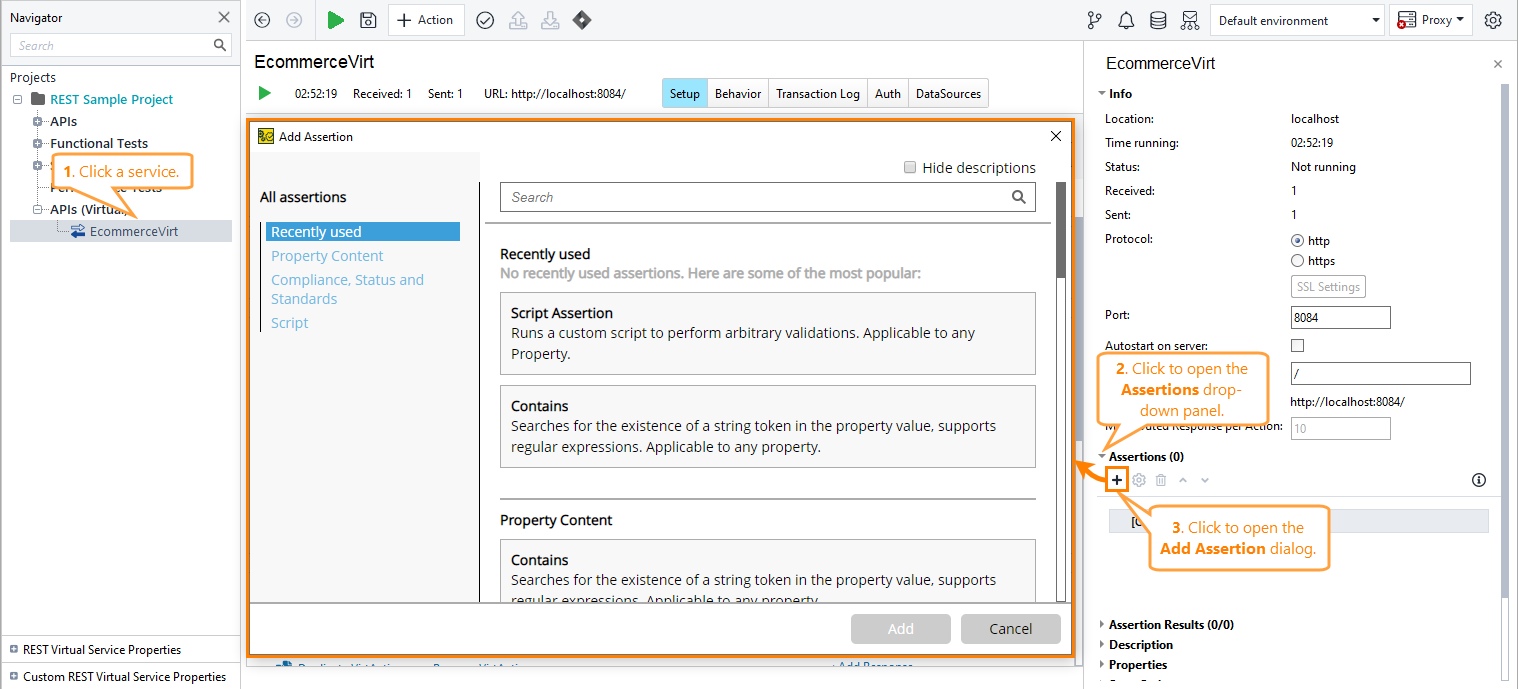Open the Behavior tab
The height and width of the screenshot is (689, 1518).
[738, 93]
